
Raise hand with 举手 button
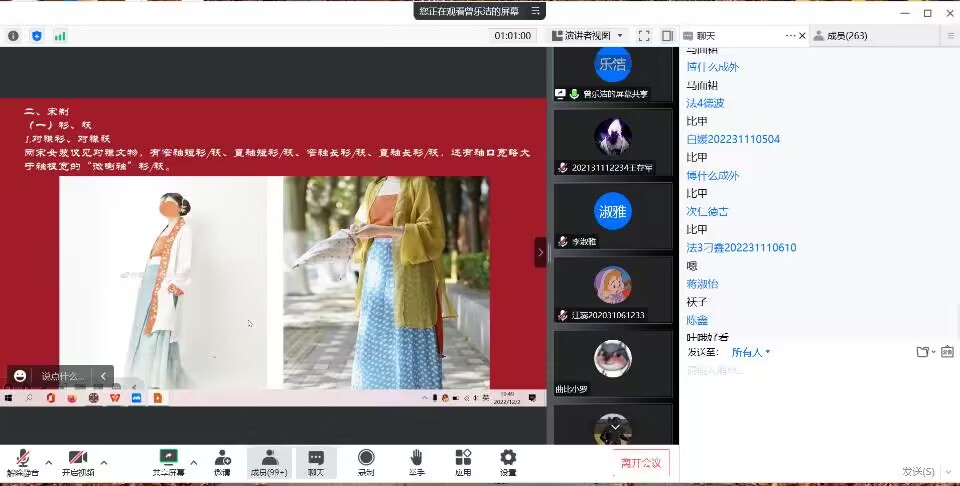(416, 463)
